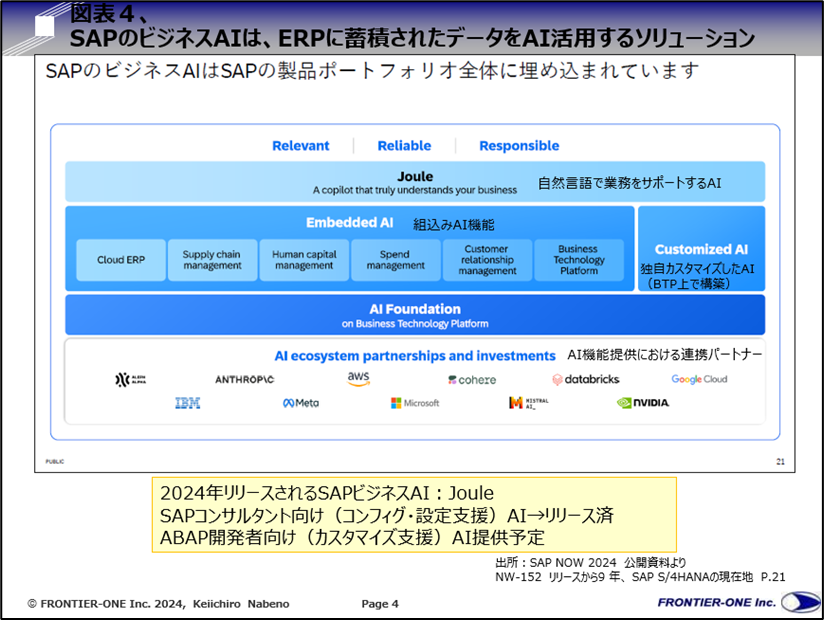Viewport: 824px width, 620px height.
Task: Select the AI Foundation banner
Action: point(415,314)
